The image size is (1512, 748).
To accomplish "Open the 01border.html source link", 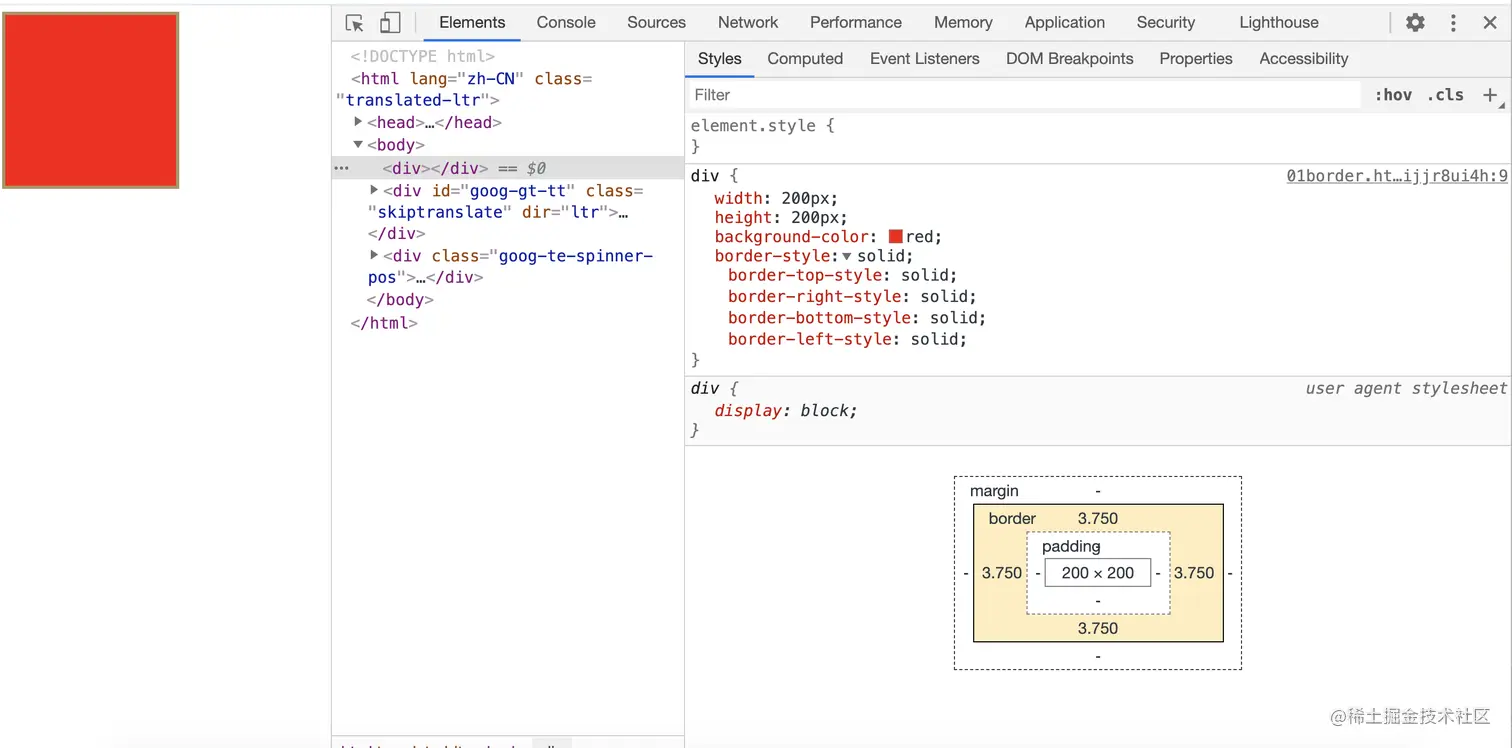I will click(1396, 176).
